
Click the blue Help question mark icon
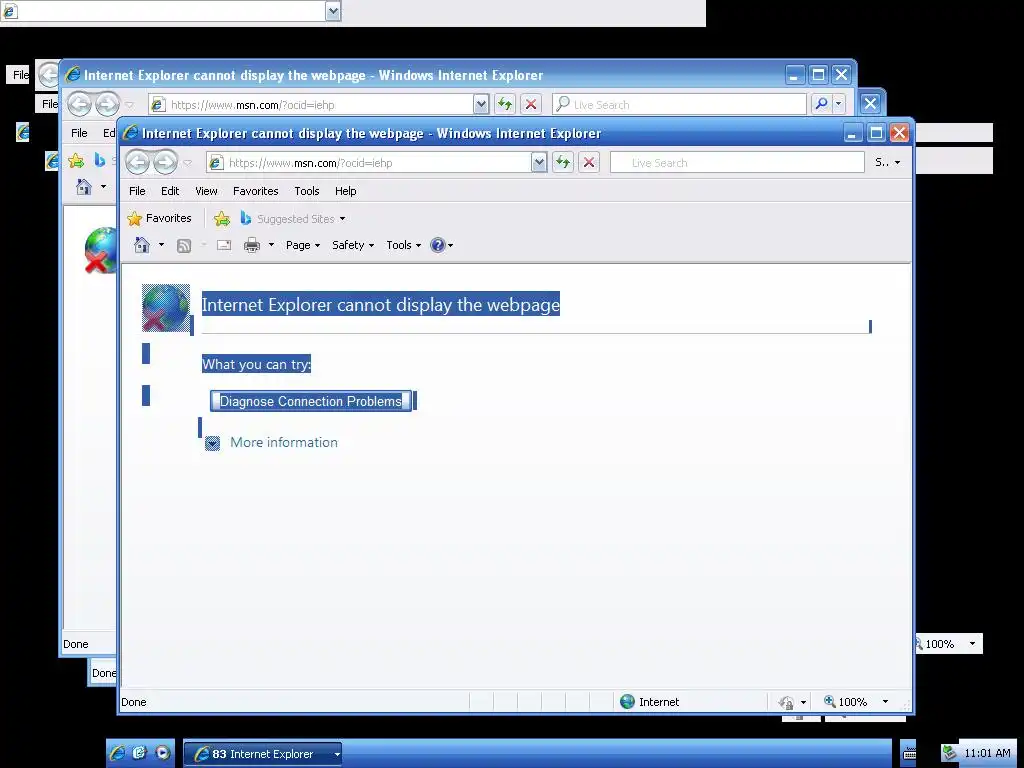point(438,246)
